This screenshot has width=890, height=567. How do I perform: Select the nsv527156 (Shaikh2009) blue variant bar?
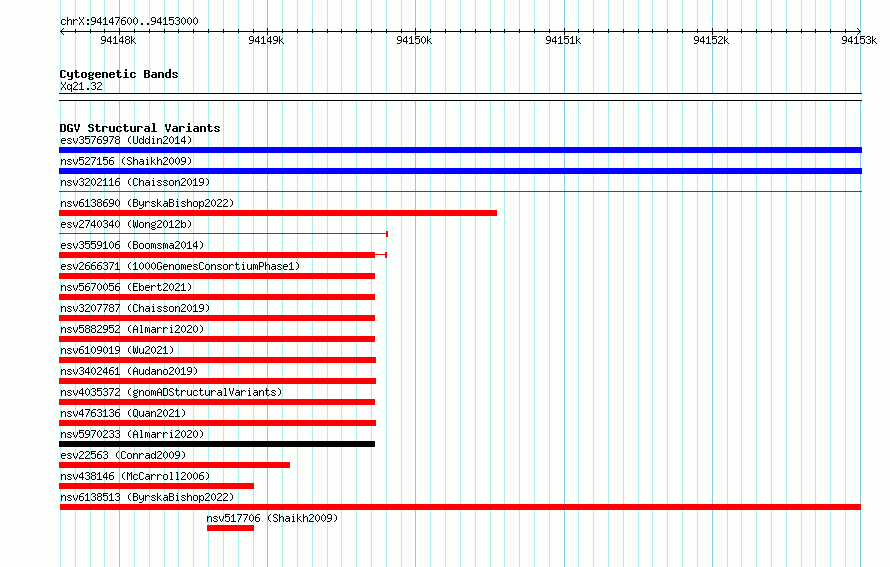460,171
